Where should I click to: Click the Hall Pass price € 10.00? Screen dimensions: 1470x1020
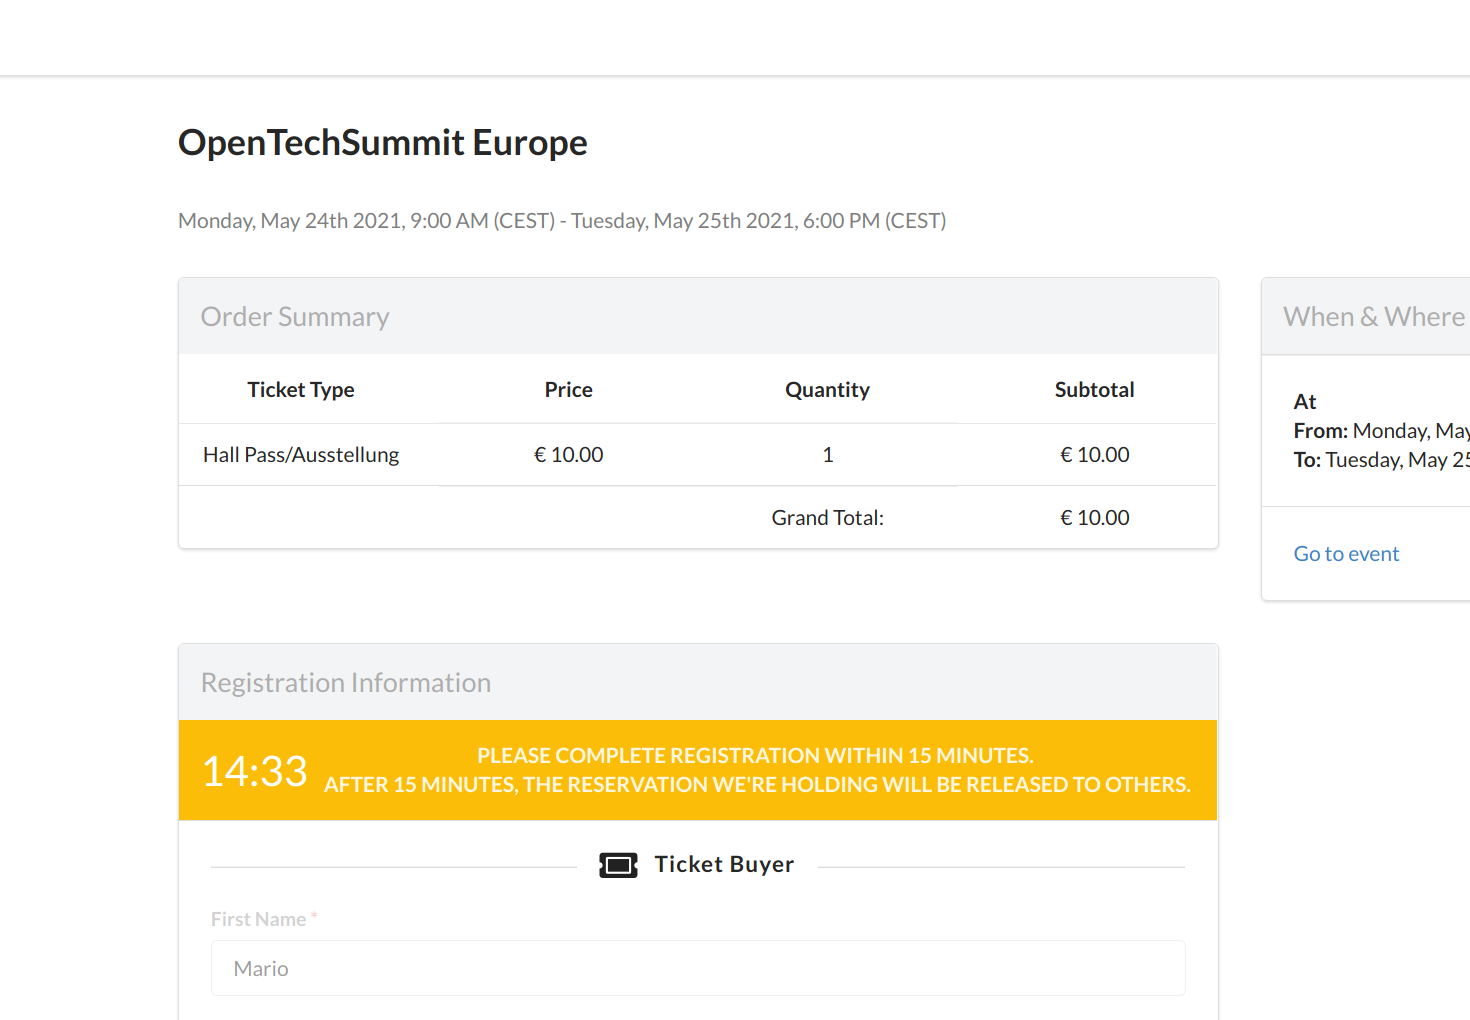(569, 455)
